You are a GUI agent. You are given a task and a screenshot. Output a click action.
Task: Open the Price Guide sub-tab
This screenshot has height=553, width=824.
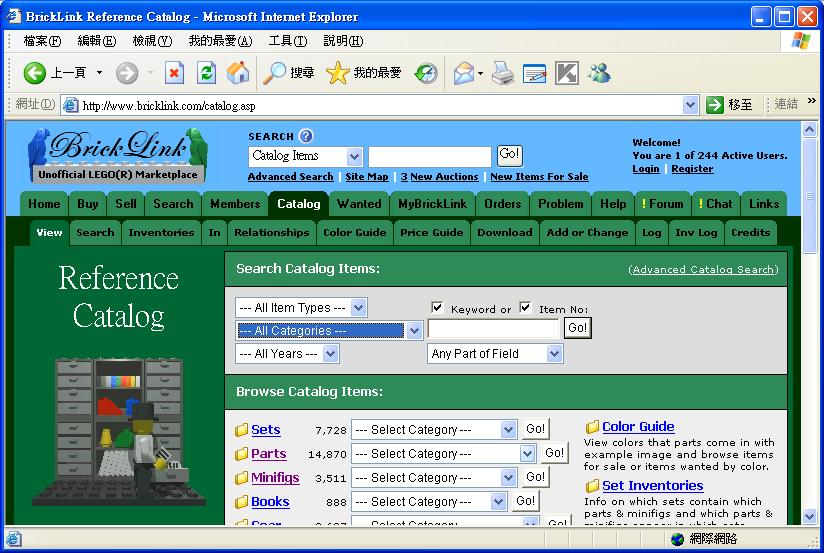[431, 233]
